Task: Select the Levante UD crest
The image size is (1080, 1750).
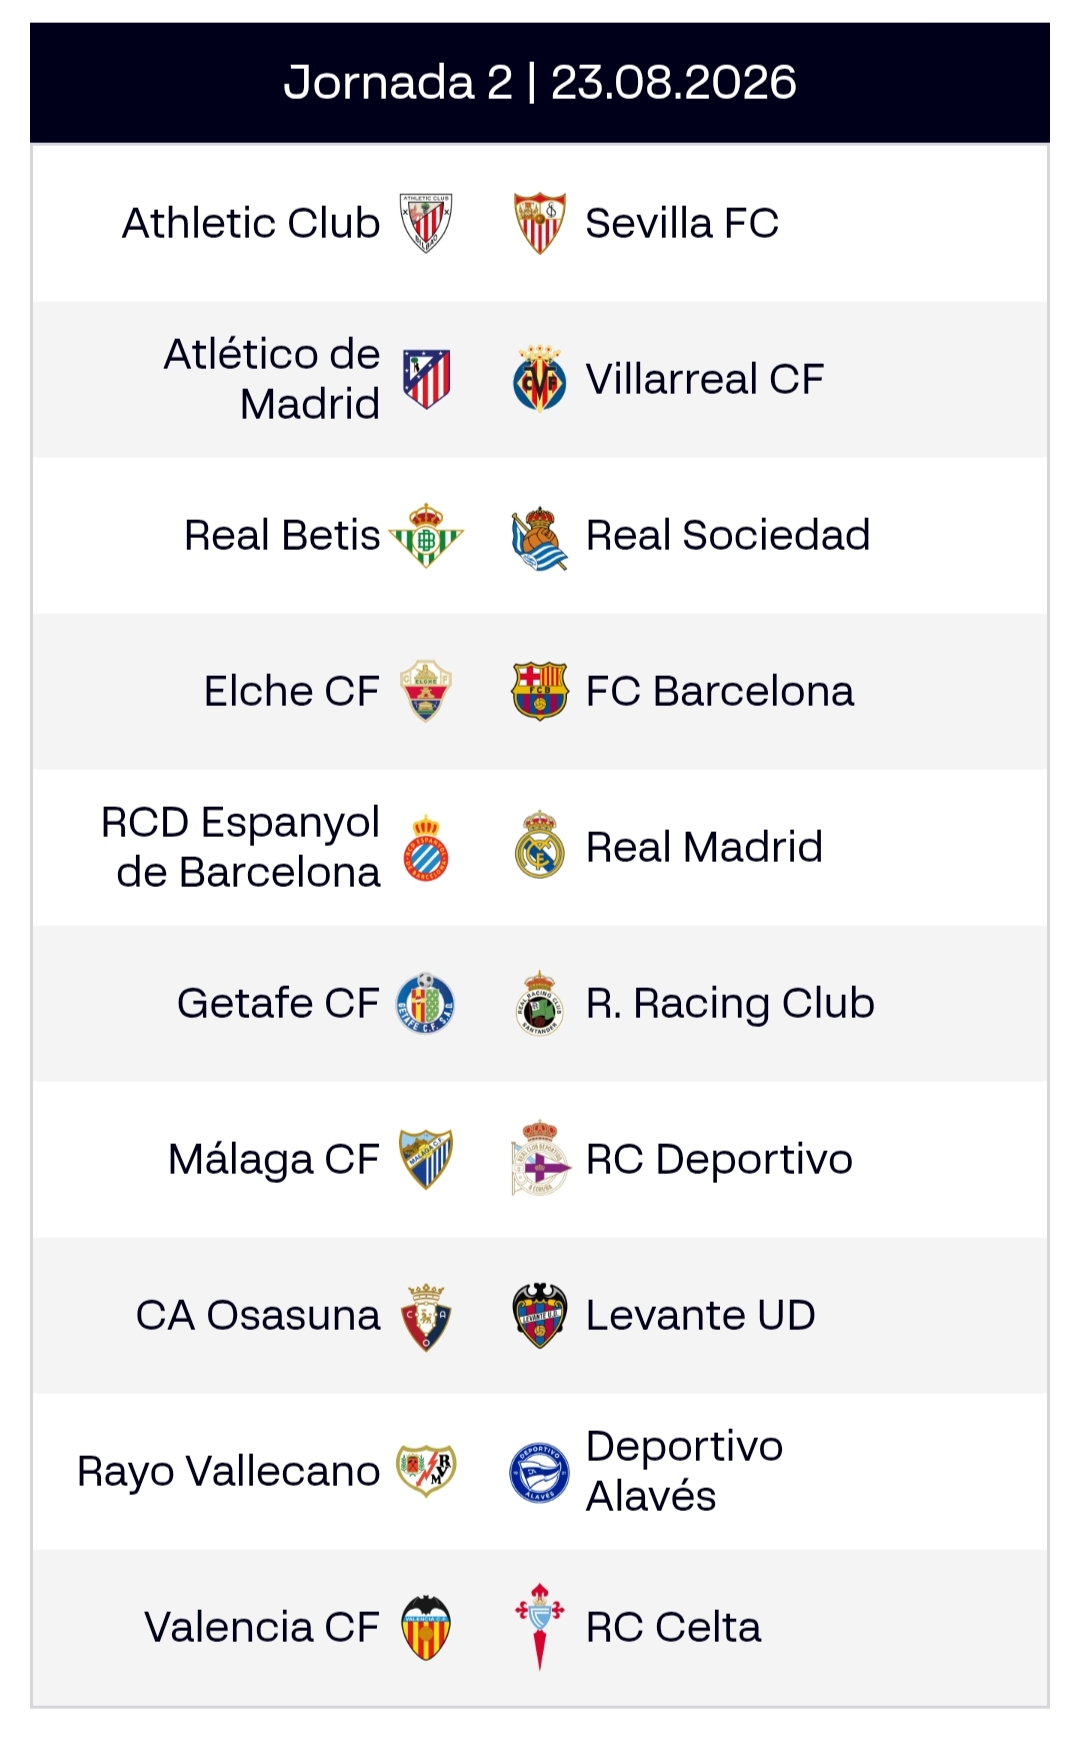Action: tap(540, 1315)
